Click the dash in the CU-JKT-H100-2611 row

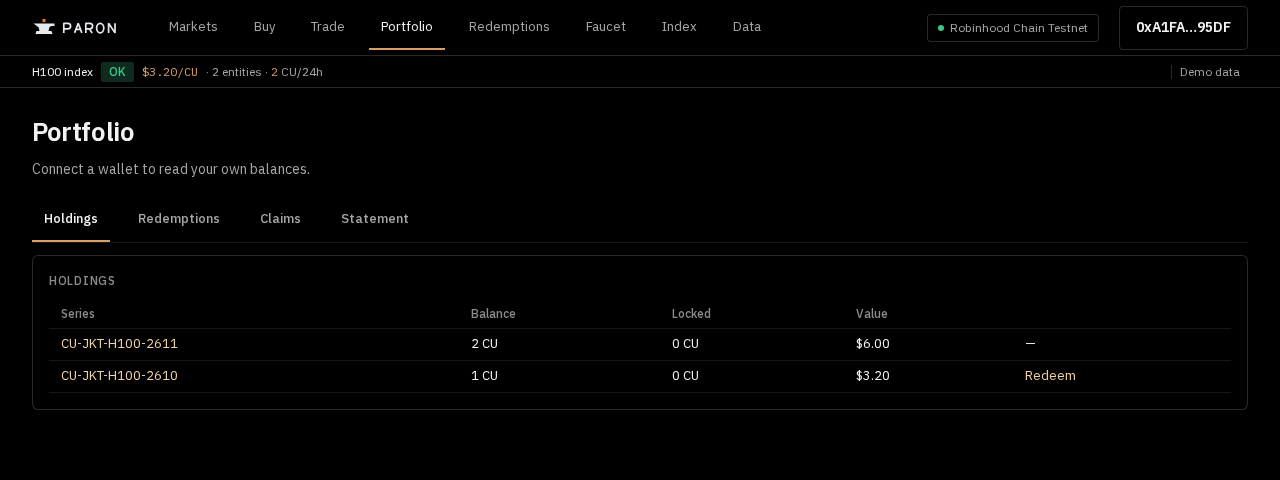1030,344
